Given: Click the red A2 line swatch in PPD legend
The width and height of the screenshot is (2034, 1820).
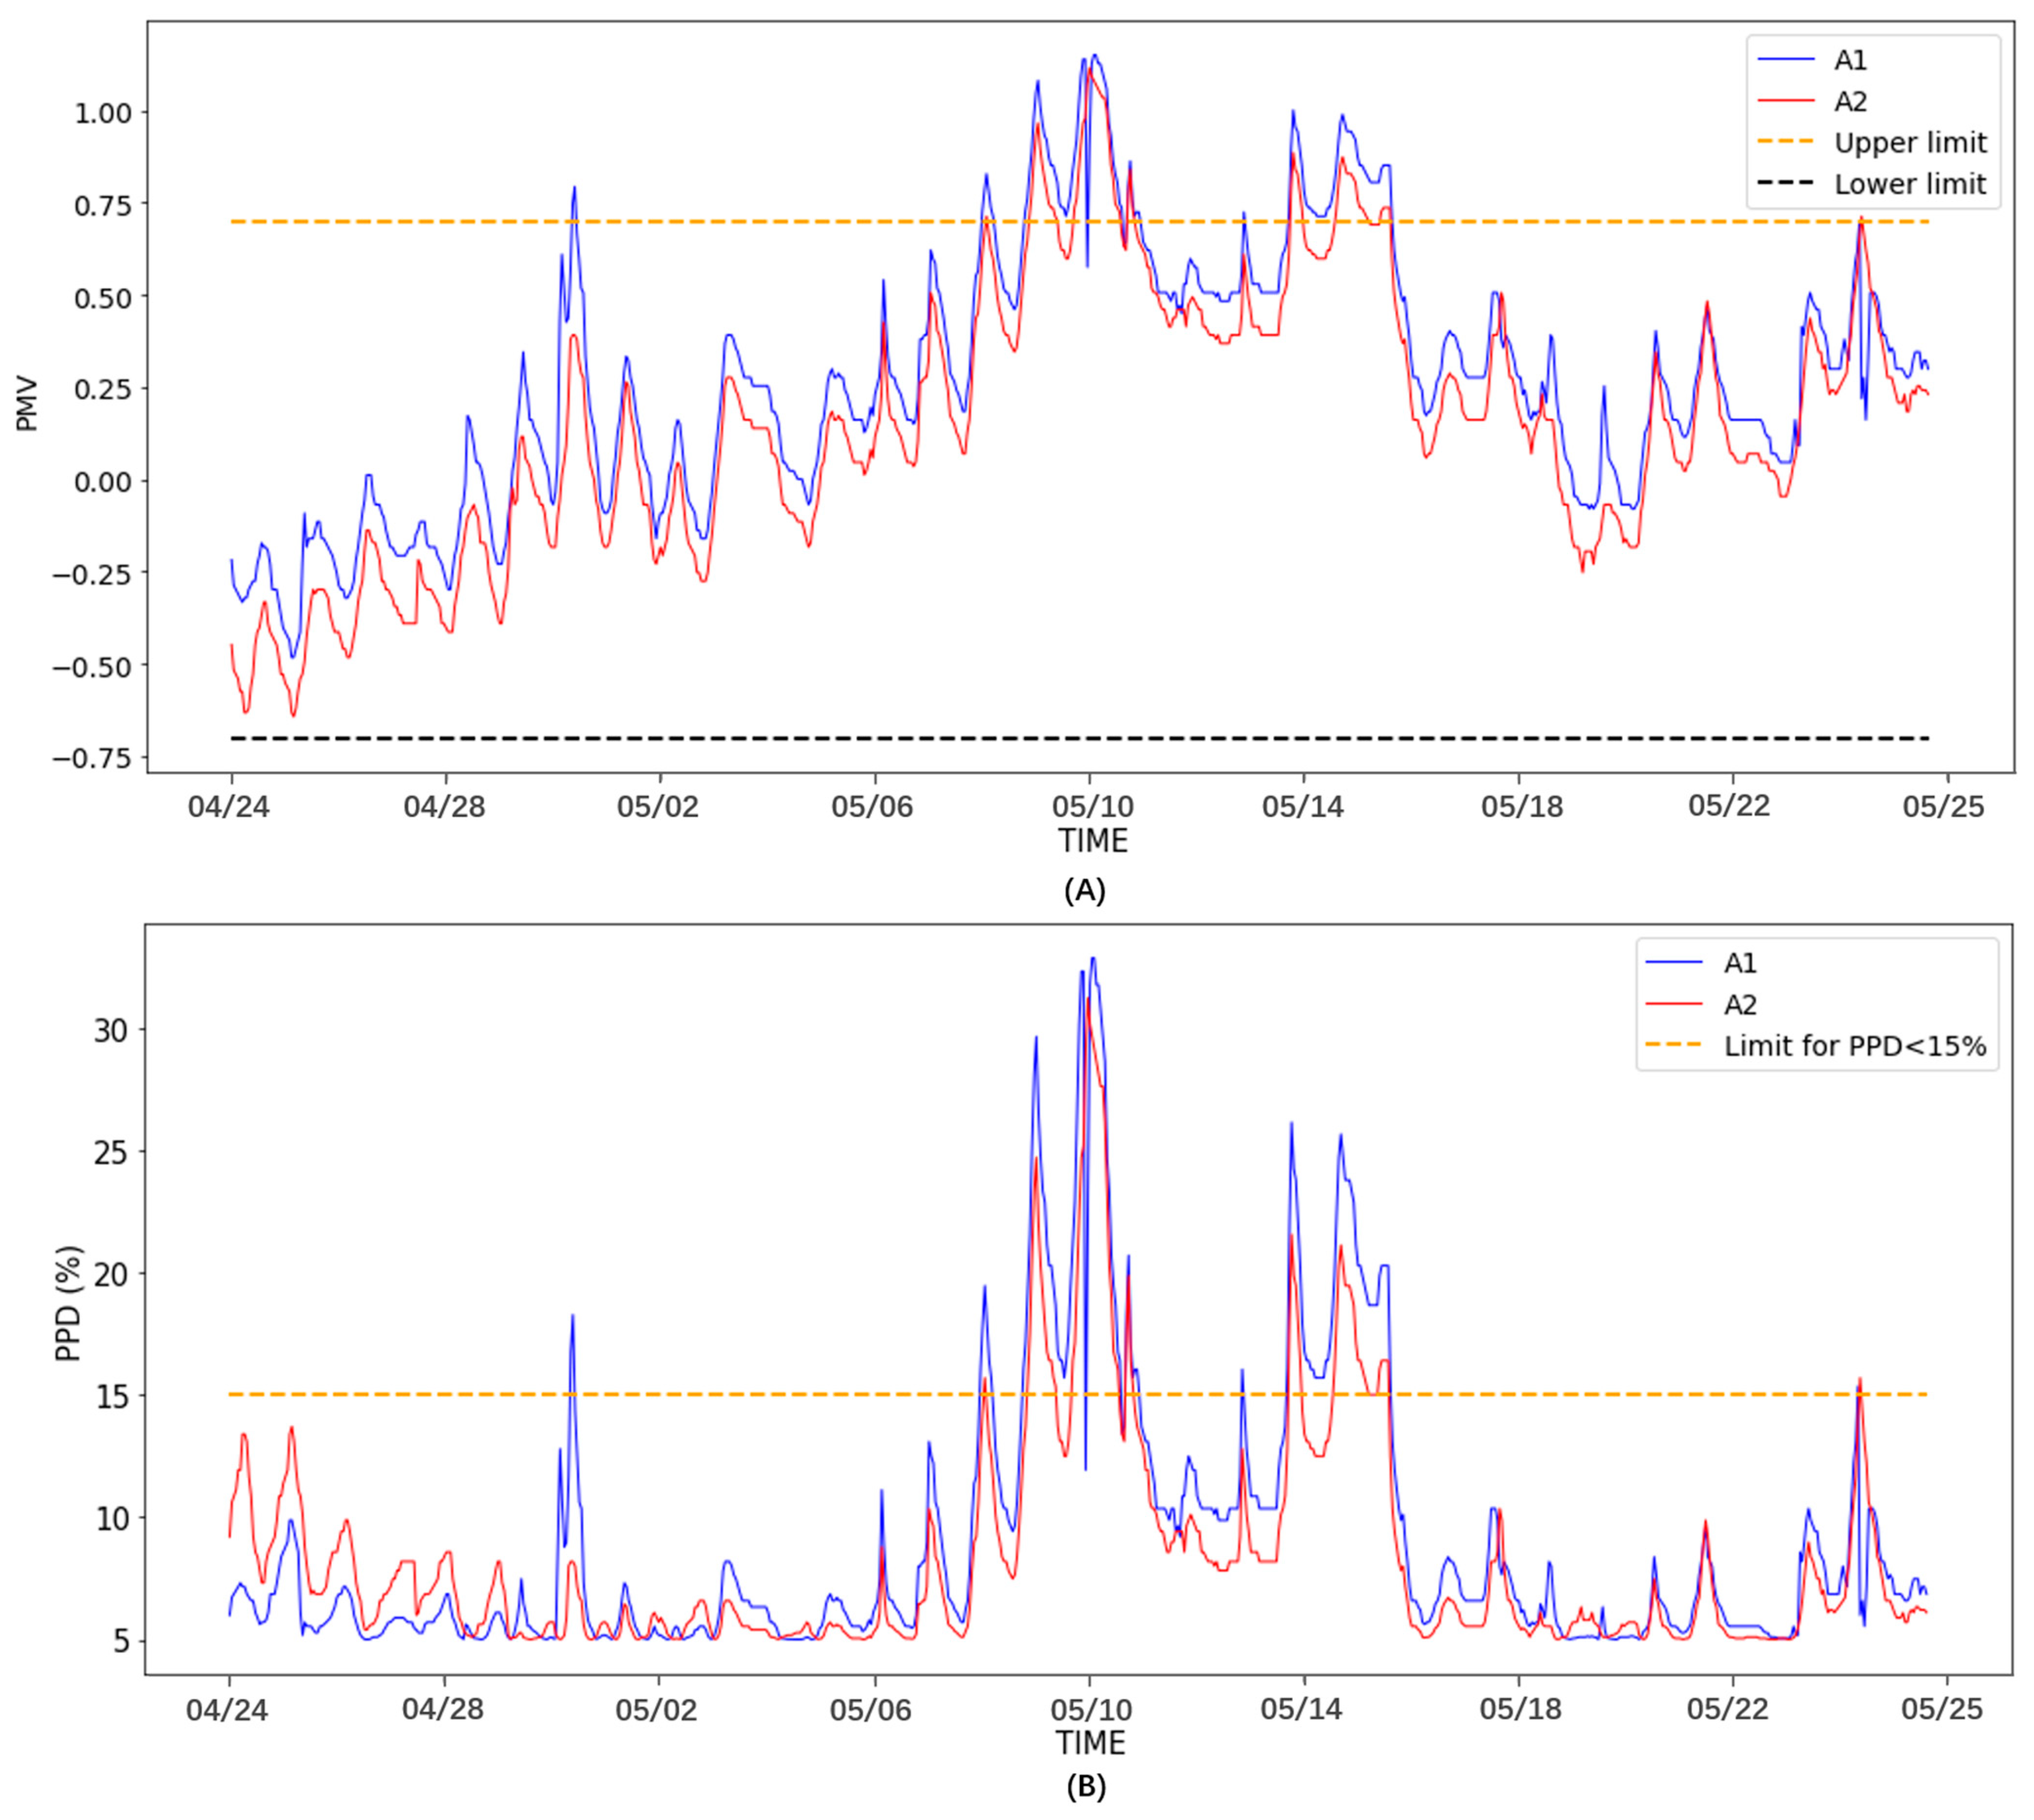Looking at the screenshot, I should 1673,1004.
